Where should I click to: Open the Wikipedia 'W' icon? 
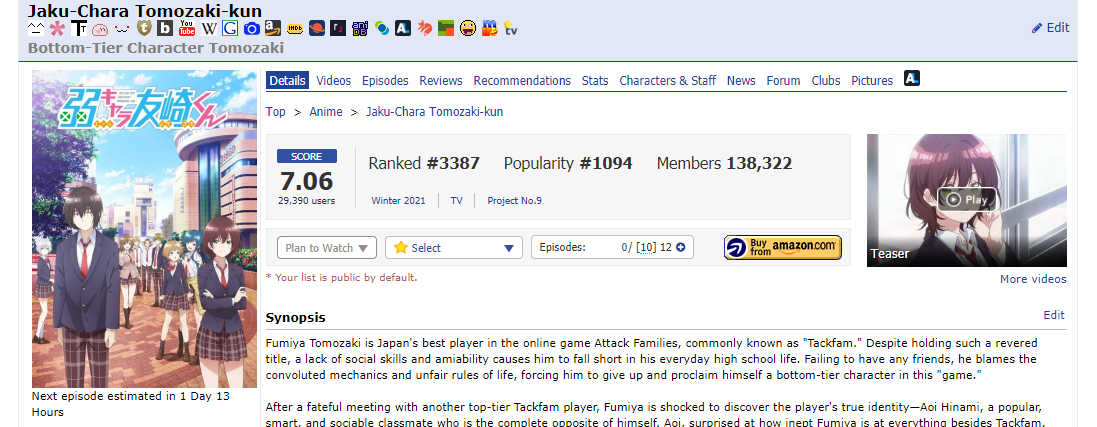208,29
